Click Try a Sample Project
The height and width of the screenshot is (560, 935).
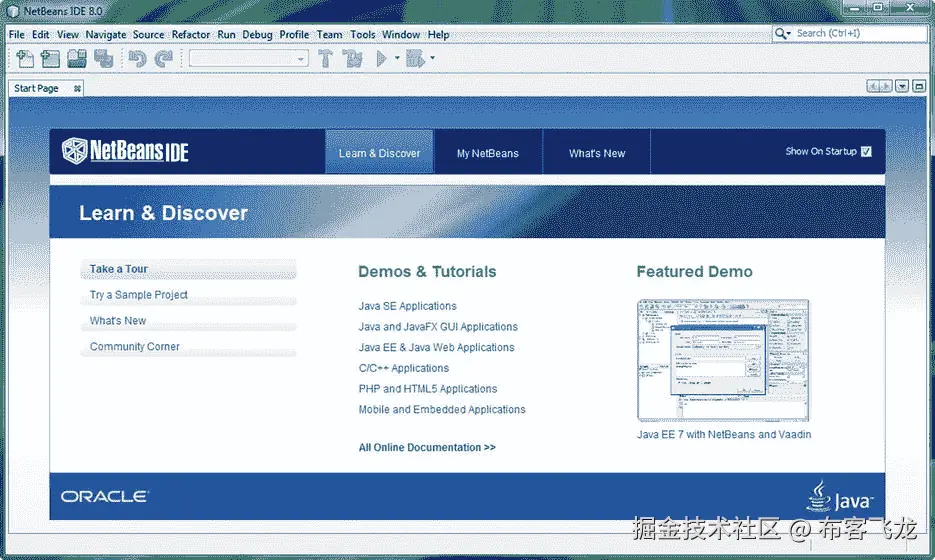188,295
